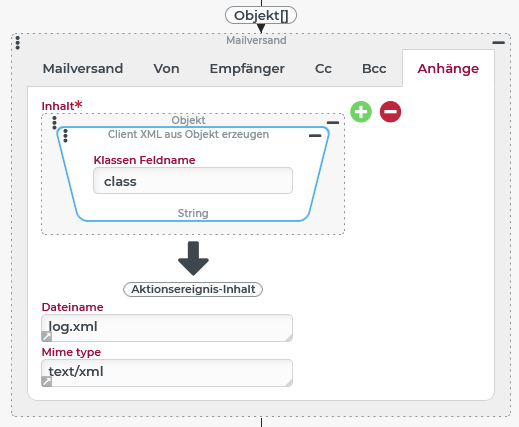This screenshot has height=427, width=519.
Task: Click the Dateiname field containing log.xml
Action: pyautogui.click(x=167, y=328)
